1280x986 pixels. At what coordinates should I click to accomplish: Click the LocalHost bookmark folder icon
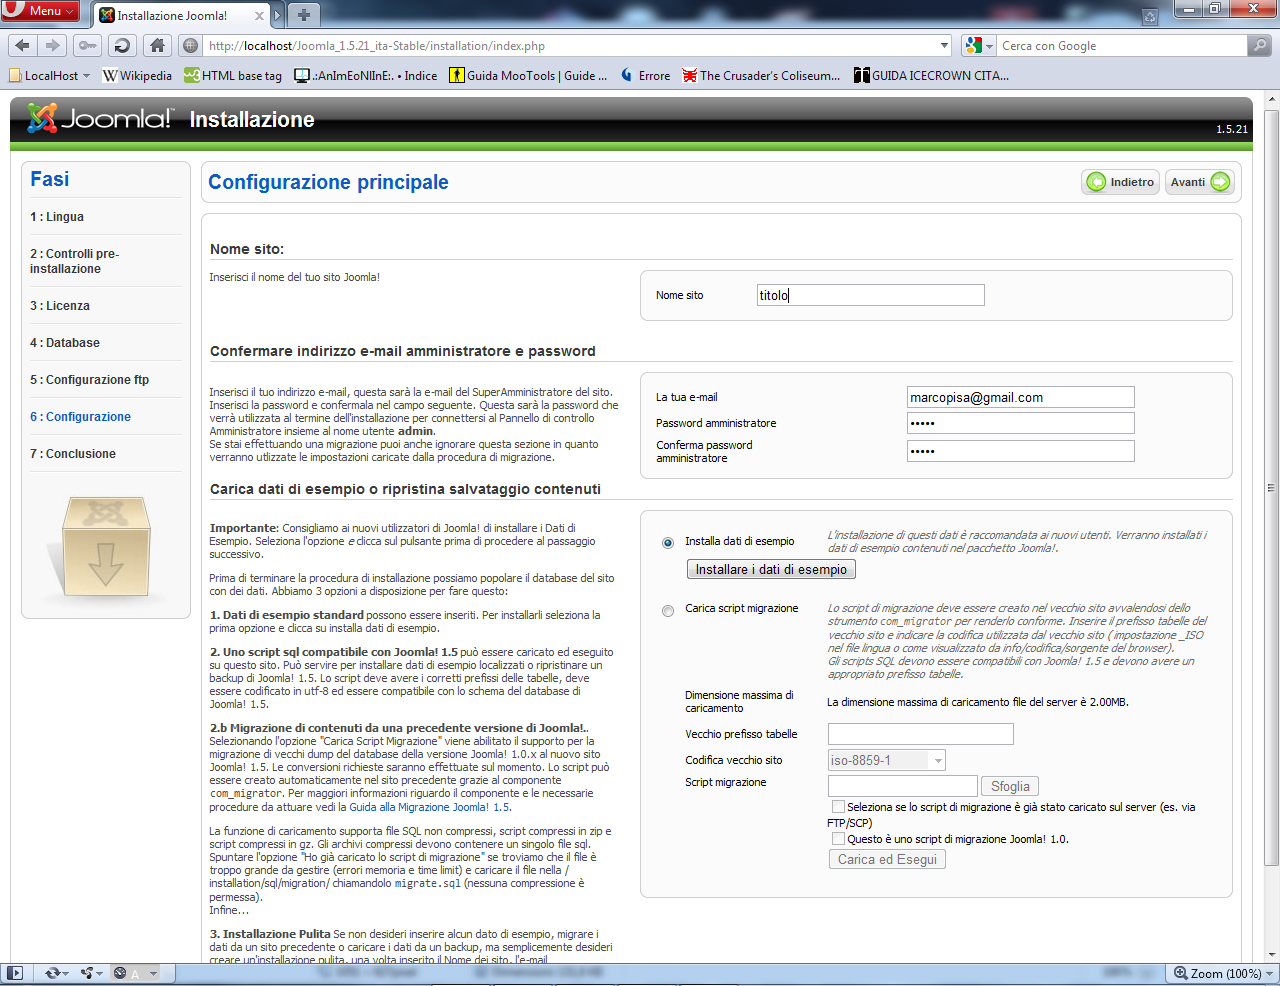[15, 75]
